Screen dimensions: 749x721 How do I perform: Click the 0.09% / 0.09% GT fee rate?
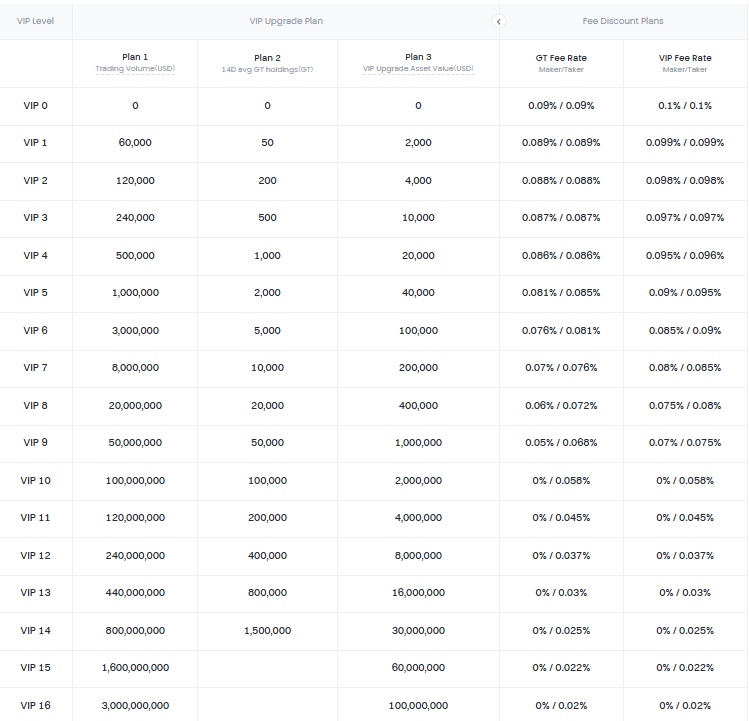coord(561,106)
